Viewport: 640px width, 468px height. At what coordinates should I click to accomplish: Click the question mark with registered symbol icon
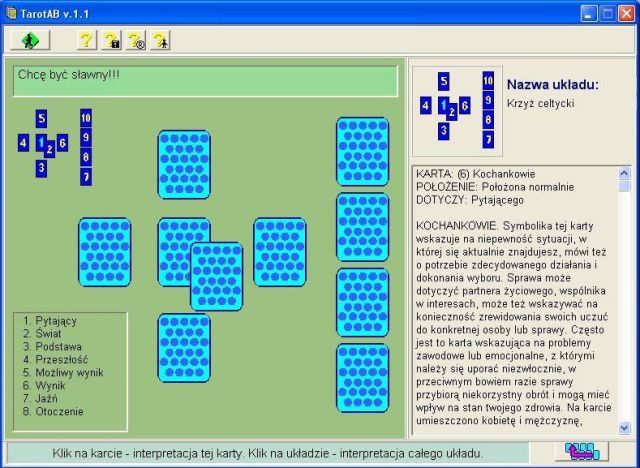pos(136,40)
